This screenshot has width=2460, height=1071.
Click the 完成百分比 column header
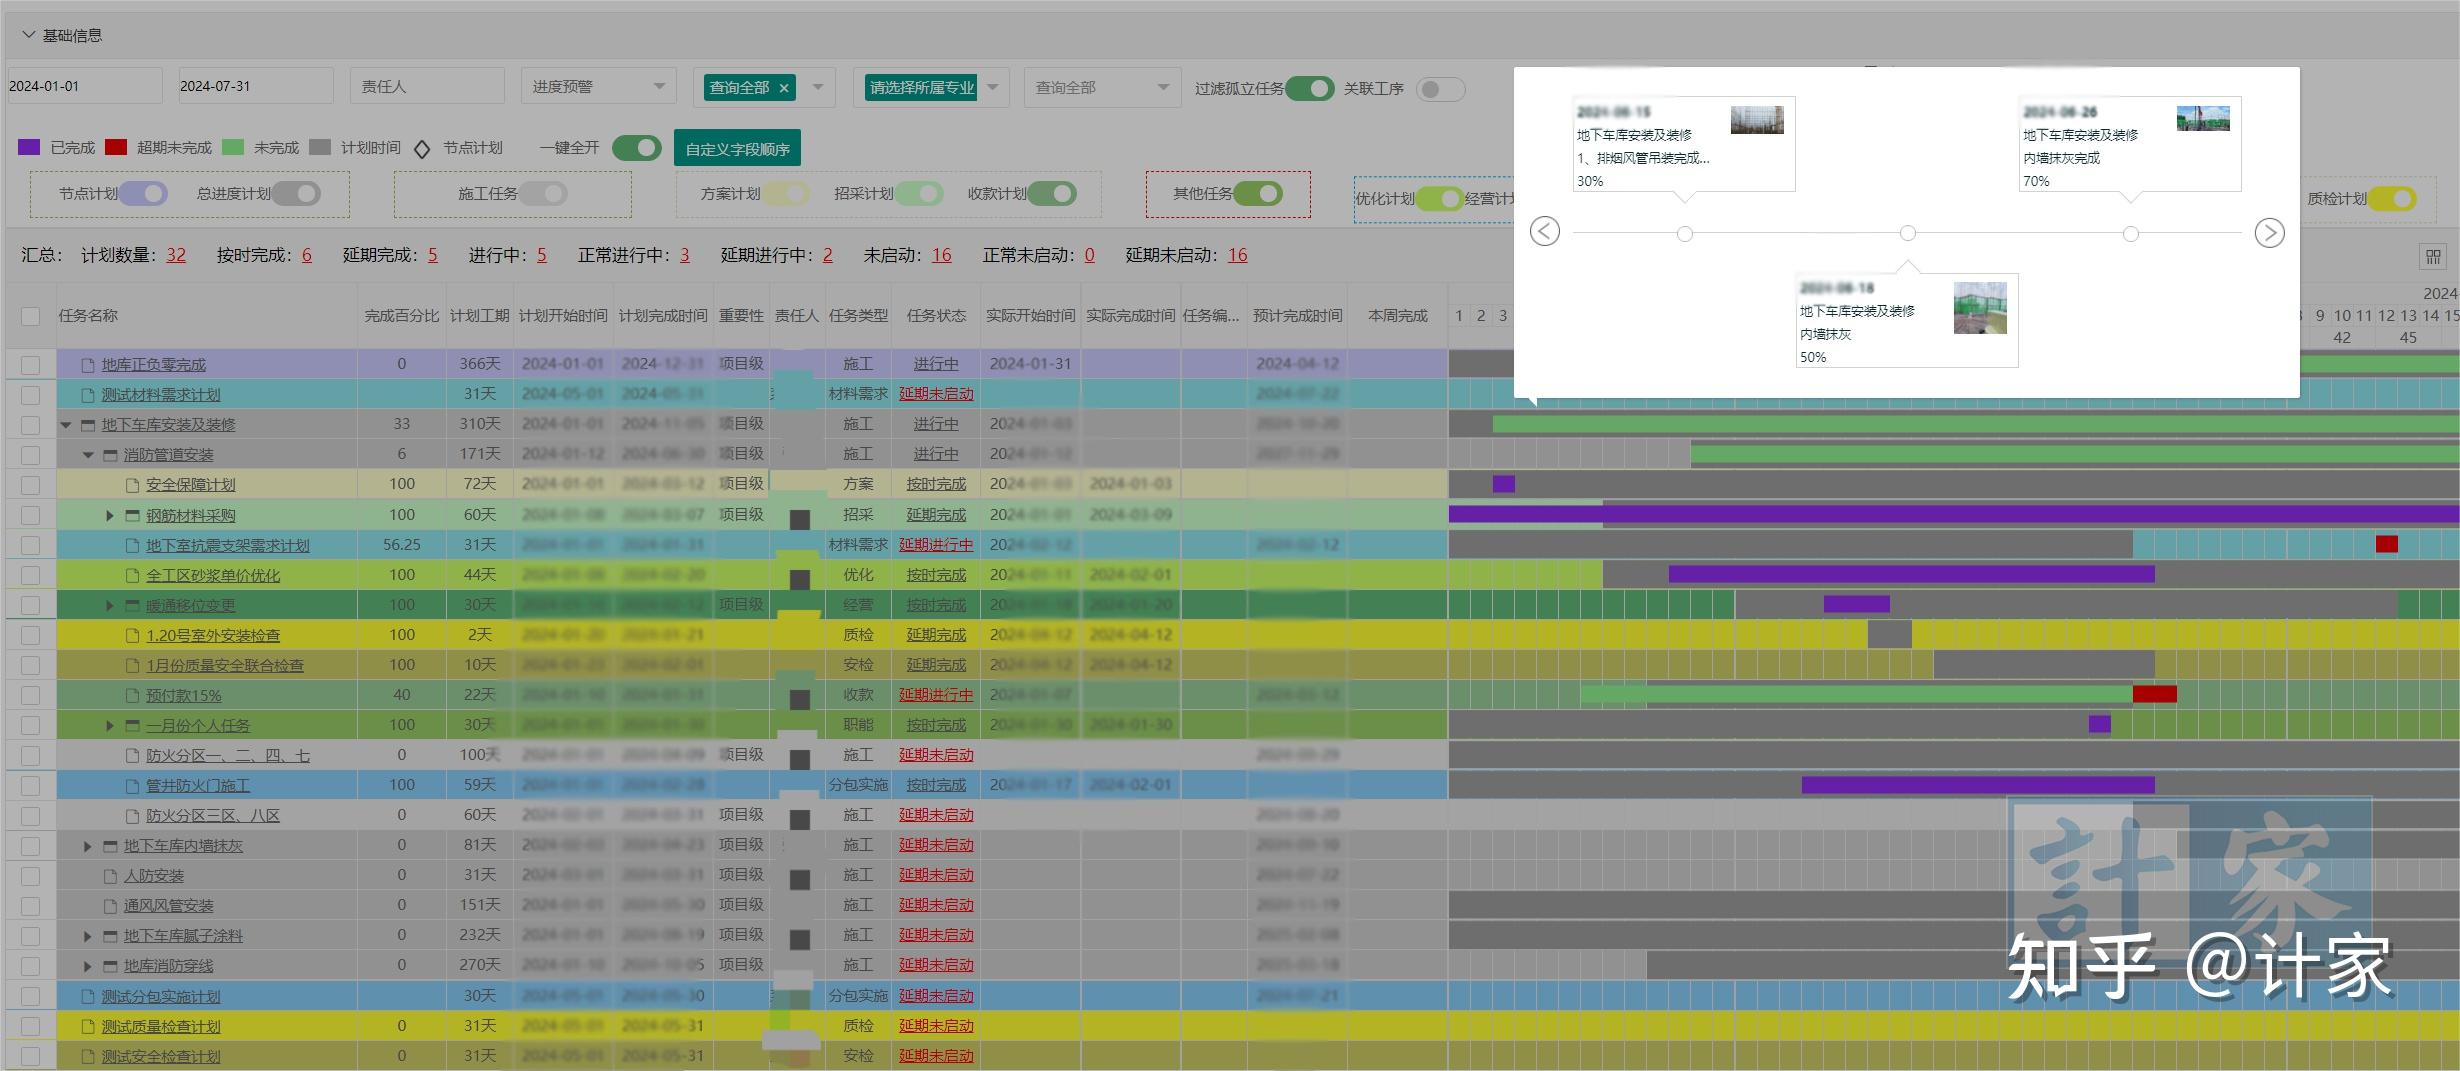[402, 316]
